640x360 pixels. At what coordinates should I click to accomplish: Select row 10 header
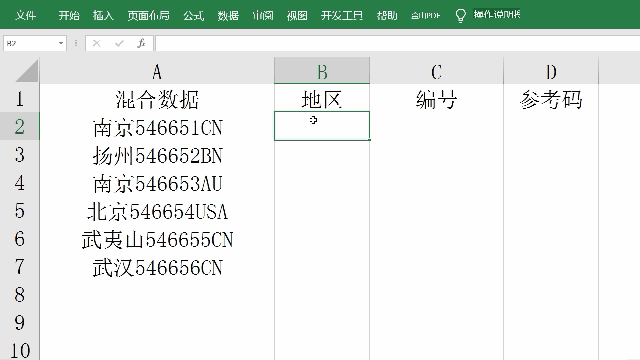[x=20, y=350]
